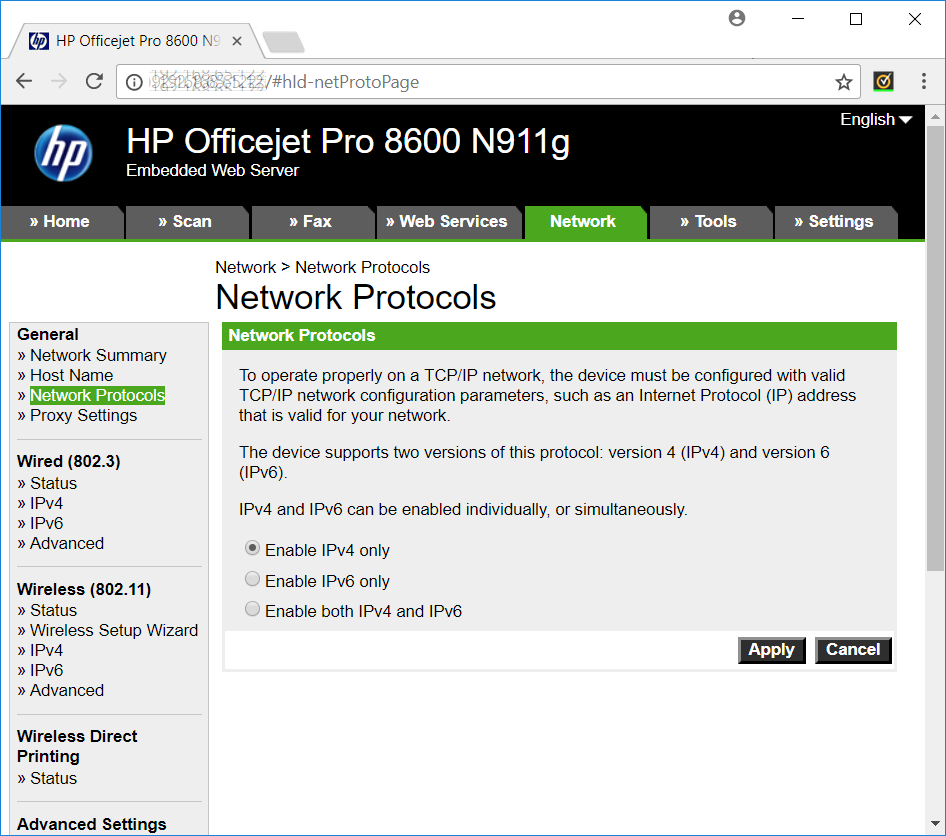Open the Web Services tab
Viewport: 946px width, 836px height.
(447, 221)
